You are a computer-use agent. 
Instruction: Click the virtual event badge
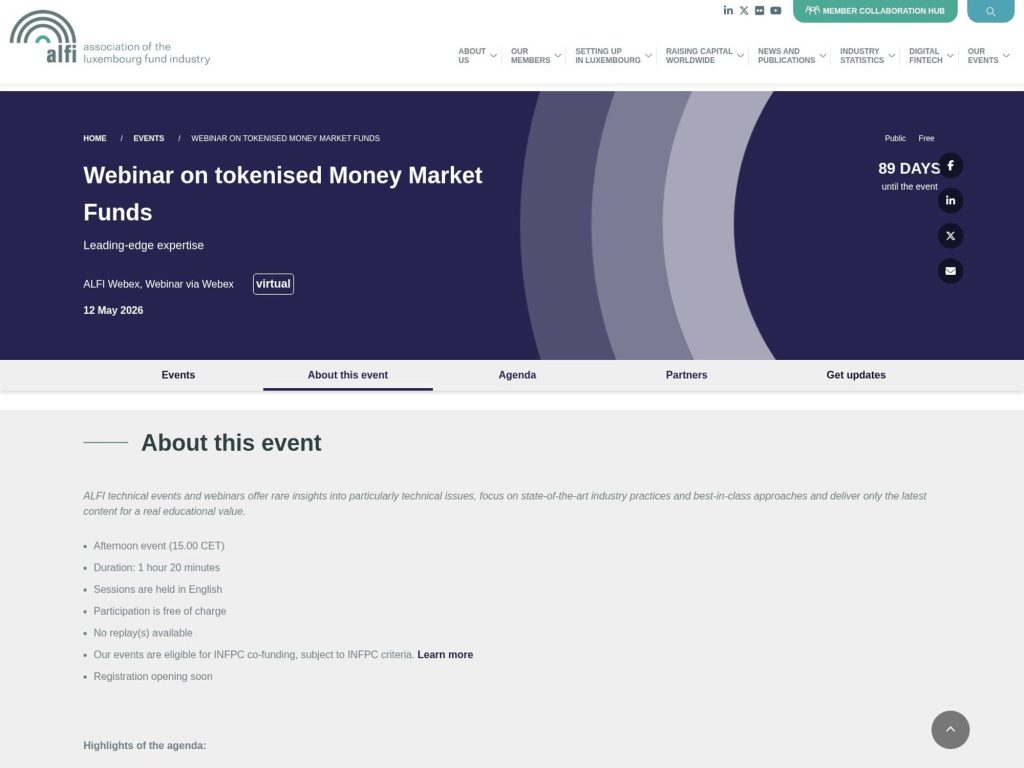(x=273, y=284)
